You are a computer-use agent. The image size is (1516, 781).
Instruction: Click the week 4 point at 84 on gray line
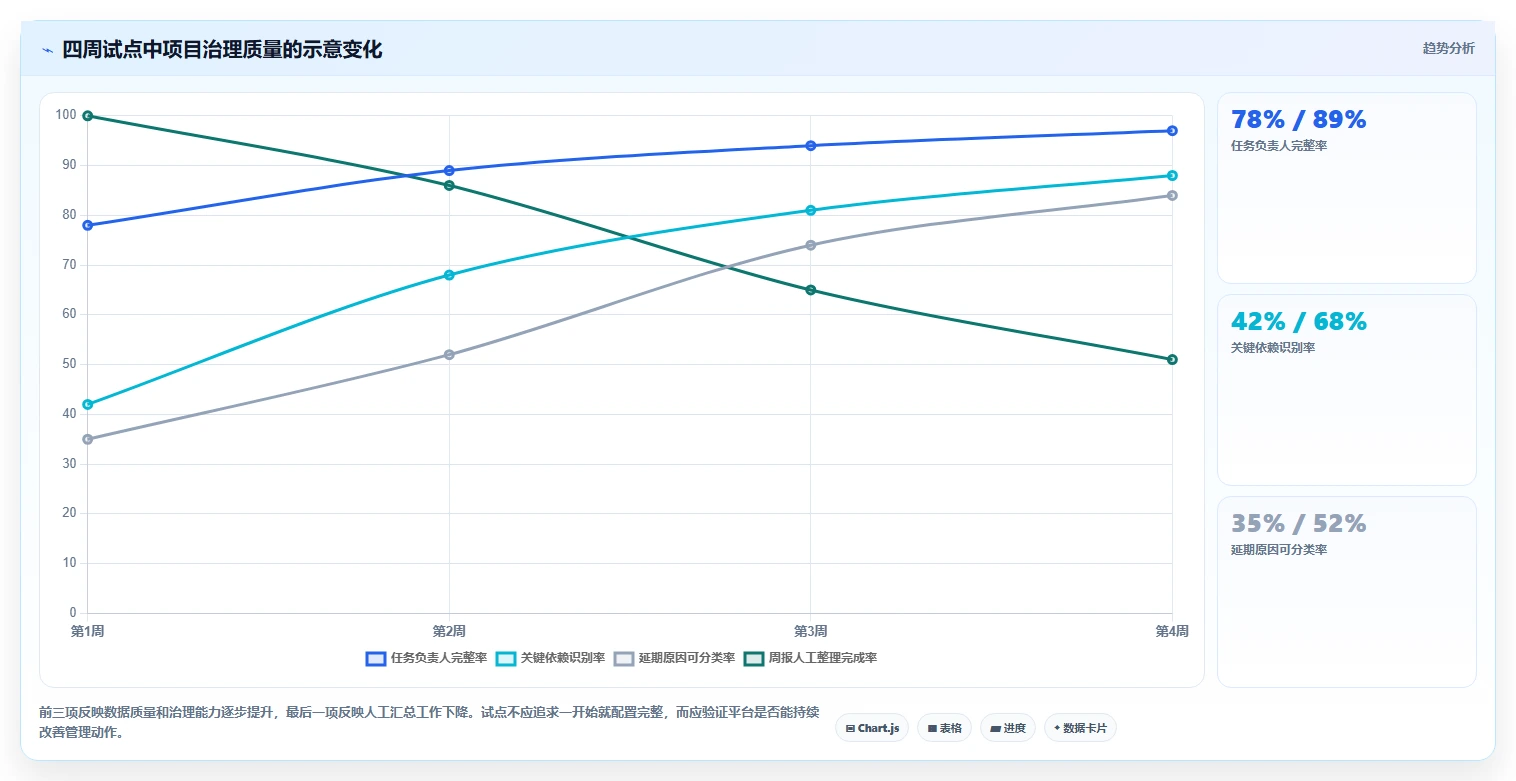coord(1172,195)
